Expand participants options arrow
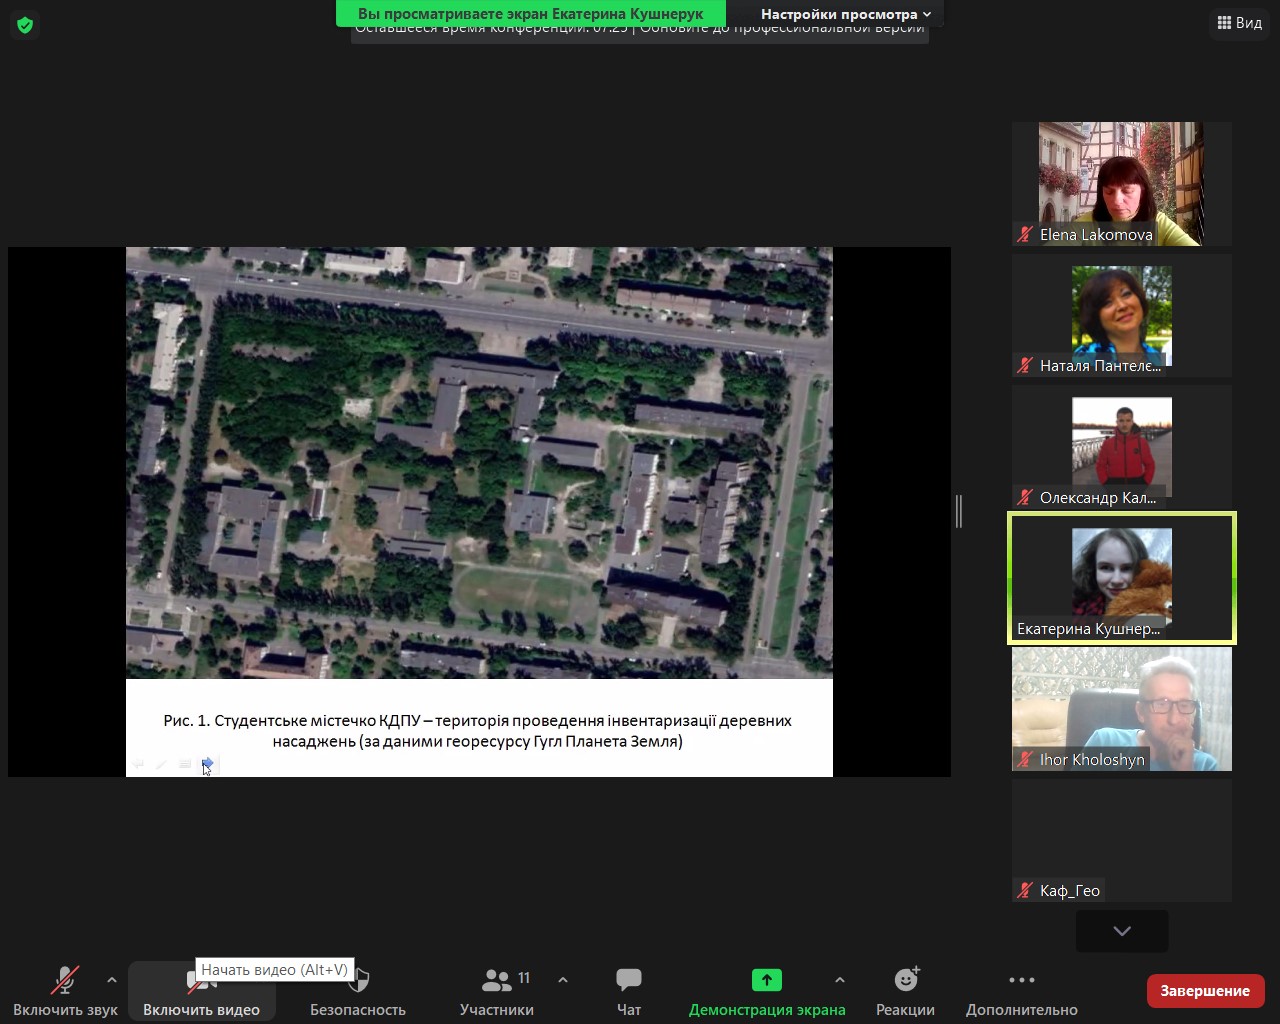Image resolution: width=1280 pixels, height=1024 pixels. tap(563, 980)
